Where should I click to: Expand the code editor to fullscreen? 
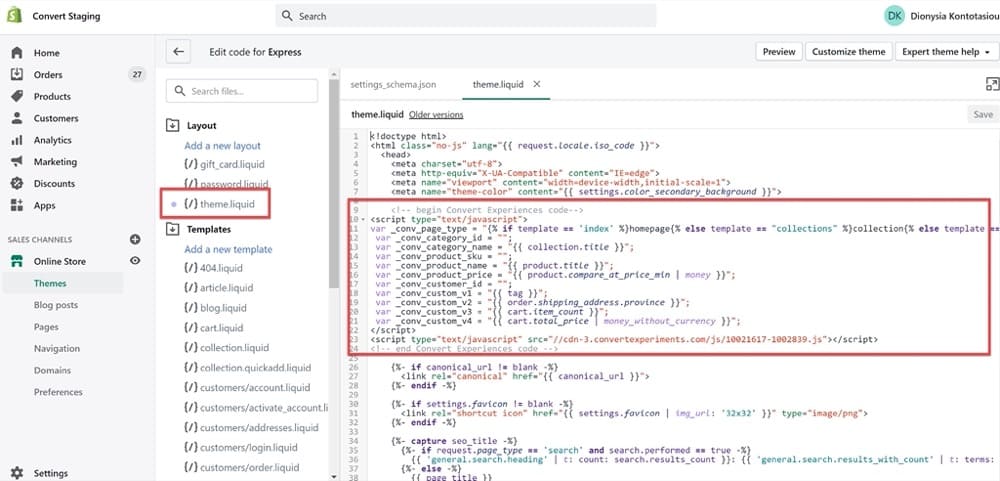point(992,84)
